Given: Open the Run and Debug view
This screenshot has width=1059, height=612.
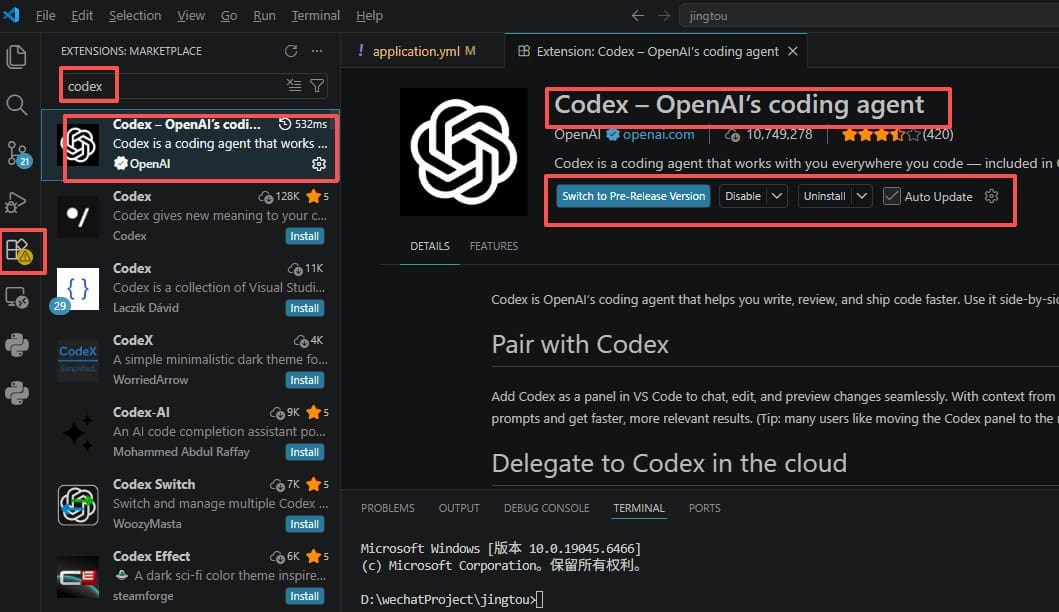Looking at the screenshot, I should [x=16, y=202].
